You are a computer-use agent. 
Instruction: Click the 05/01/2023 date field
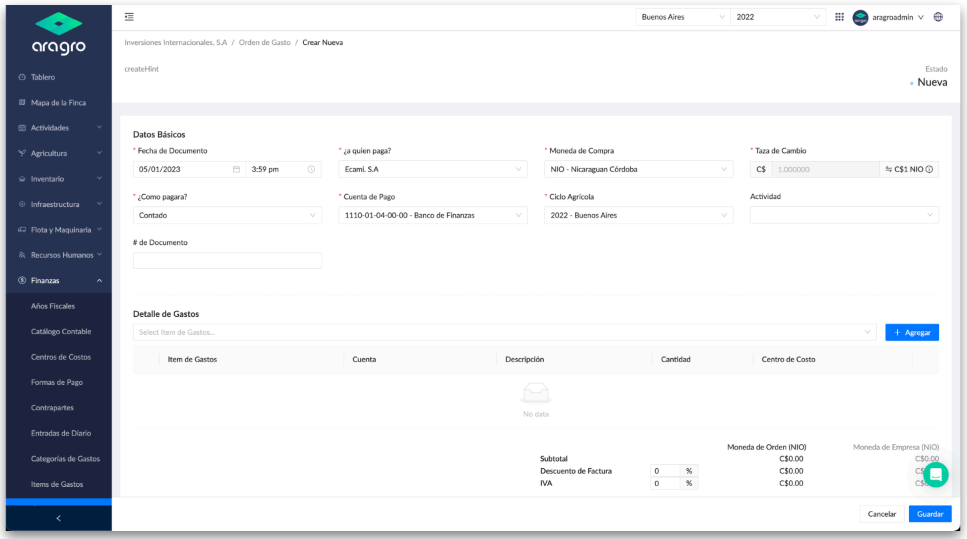click(189, 169)
